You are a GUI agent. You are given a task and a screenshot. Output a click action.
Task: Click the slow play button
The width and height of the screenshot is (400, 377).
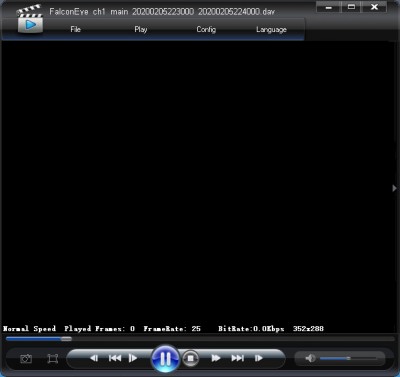[133, 358]
